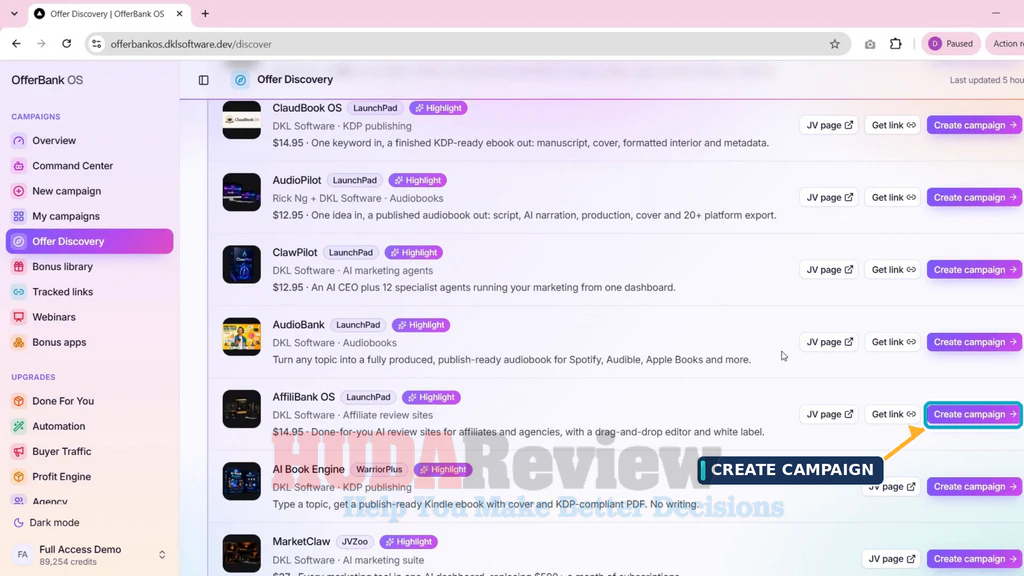
Task: Go to My campaigns
Action: 89,216
